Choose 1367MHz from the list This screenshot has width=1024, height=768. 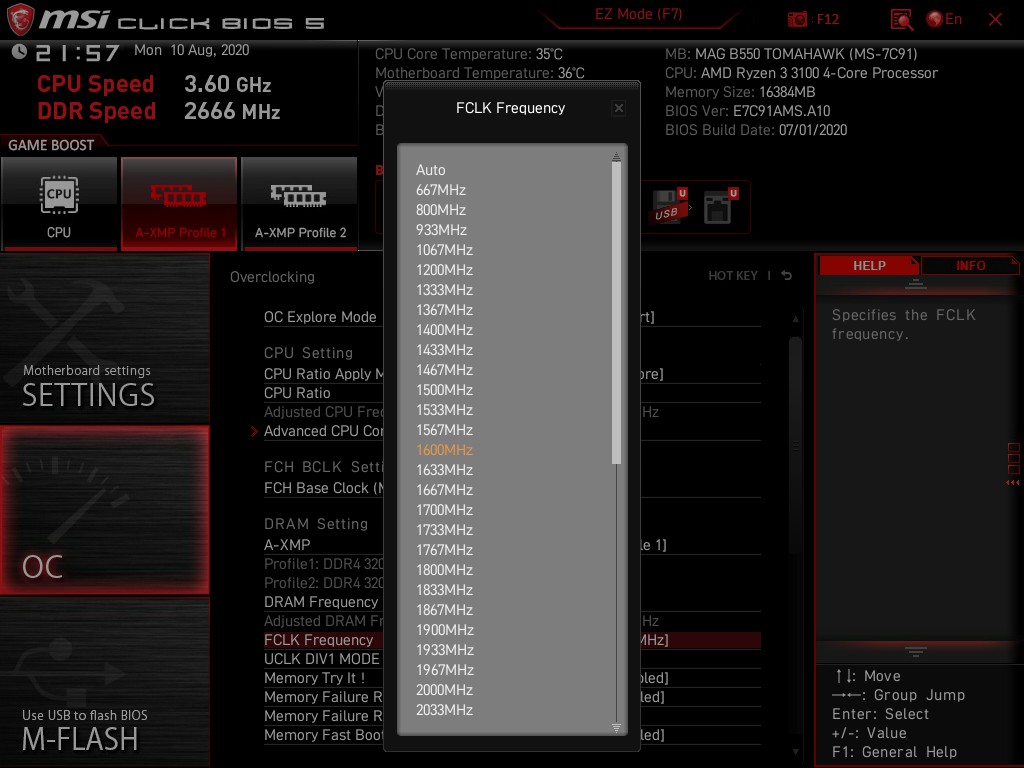pos(444,310)
